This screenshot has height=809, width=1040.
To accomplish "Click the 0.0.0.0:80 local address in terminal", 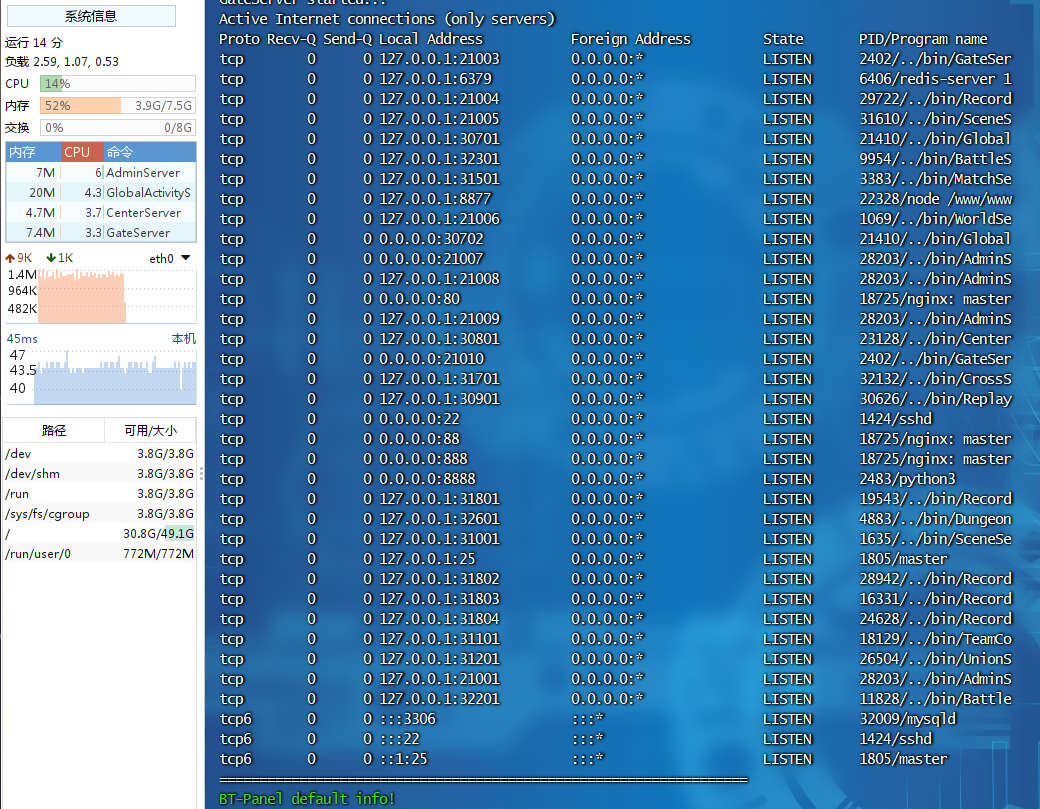I will [x=419, y=298].
